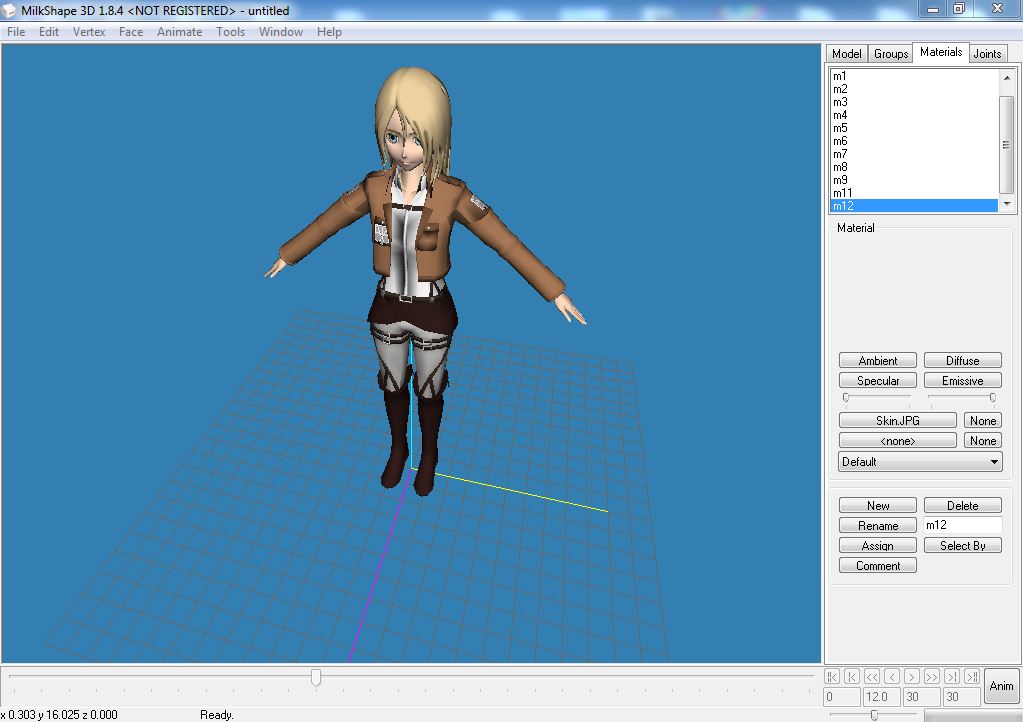Click the materials list scroll-down arrow

click(x=1007, y=204)
